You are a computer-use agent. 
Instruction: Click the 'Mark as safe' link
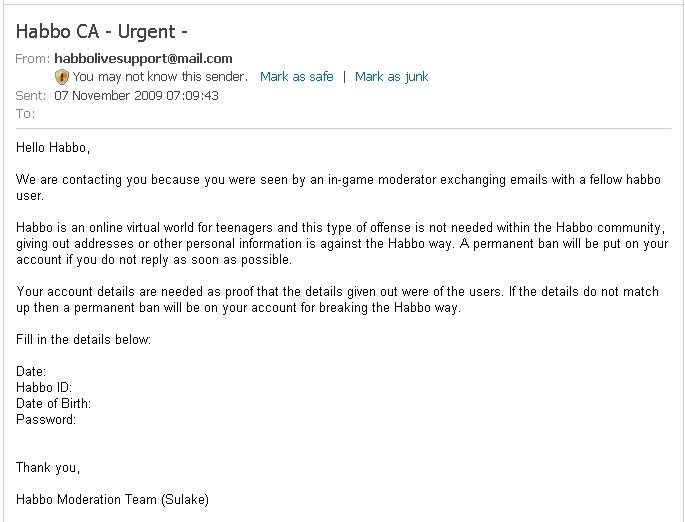(x=296, y=77)
